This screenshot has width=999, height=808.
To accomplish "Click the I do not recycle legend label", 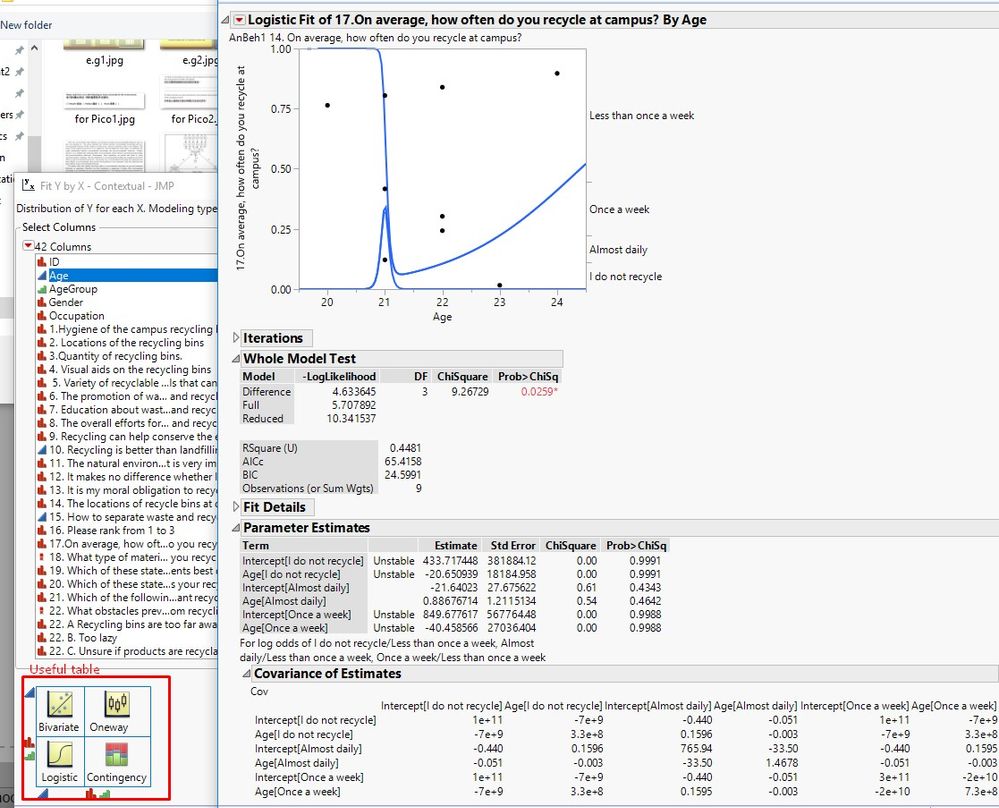I will [x=626, y=276].
